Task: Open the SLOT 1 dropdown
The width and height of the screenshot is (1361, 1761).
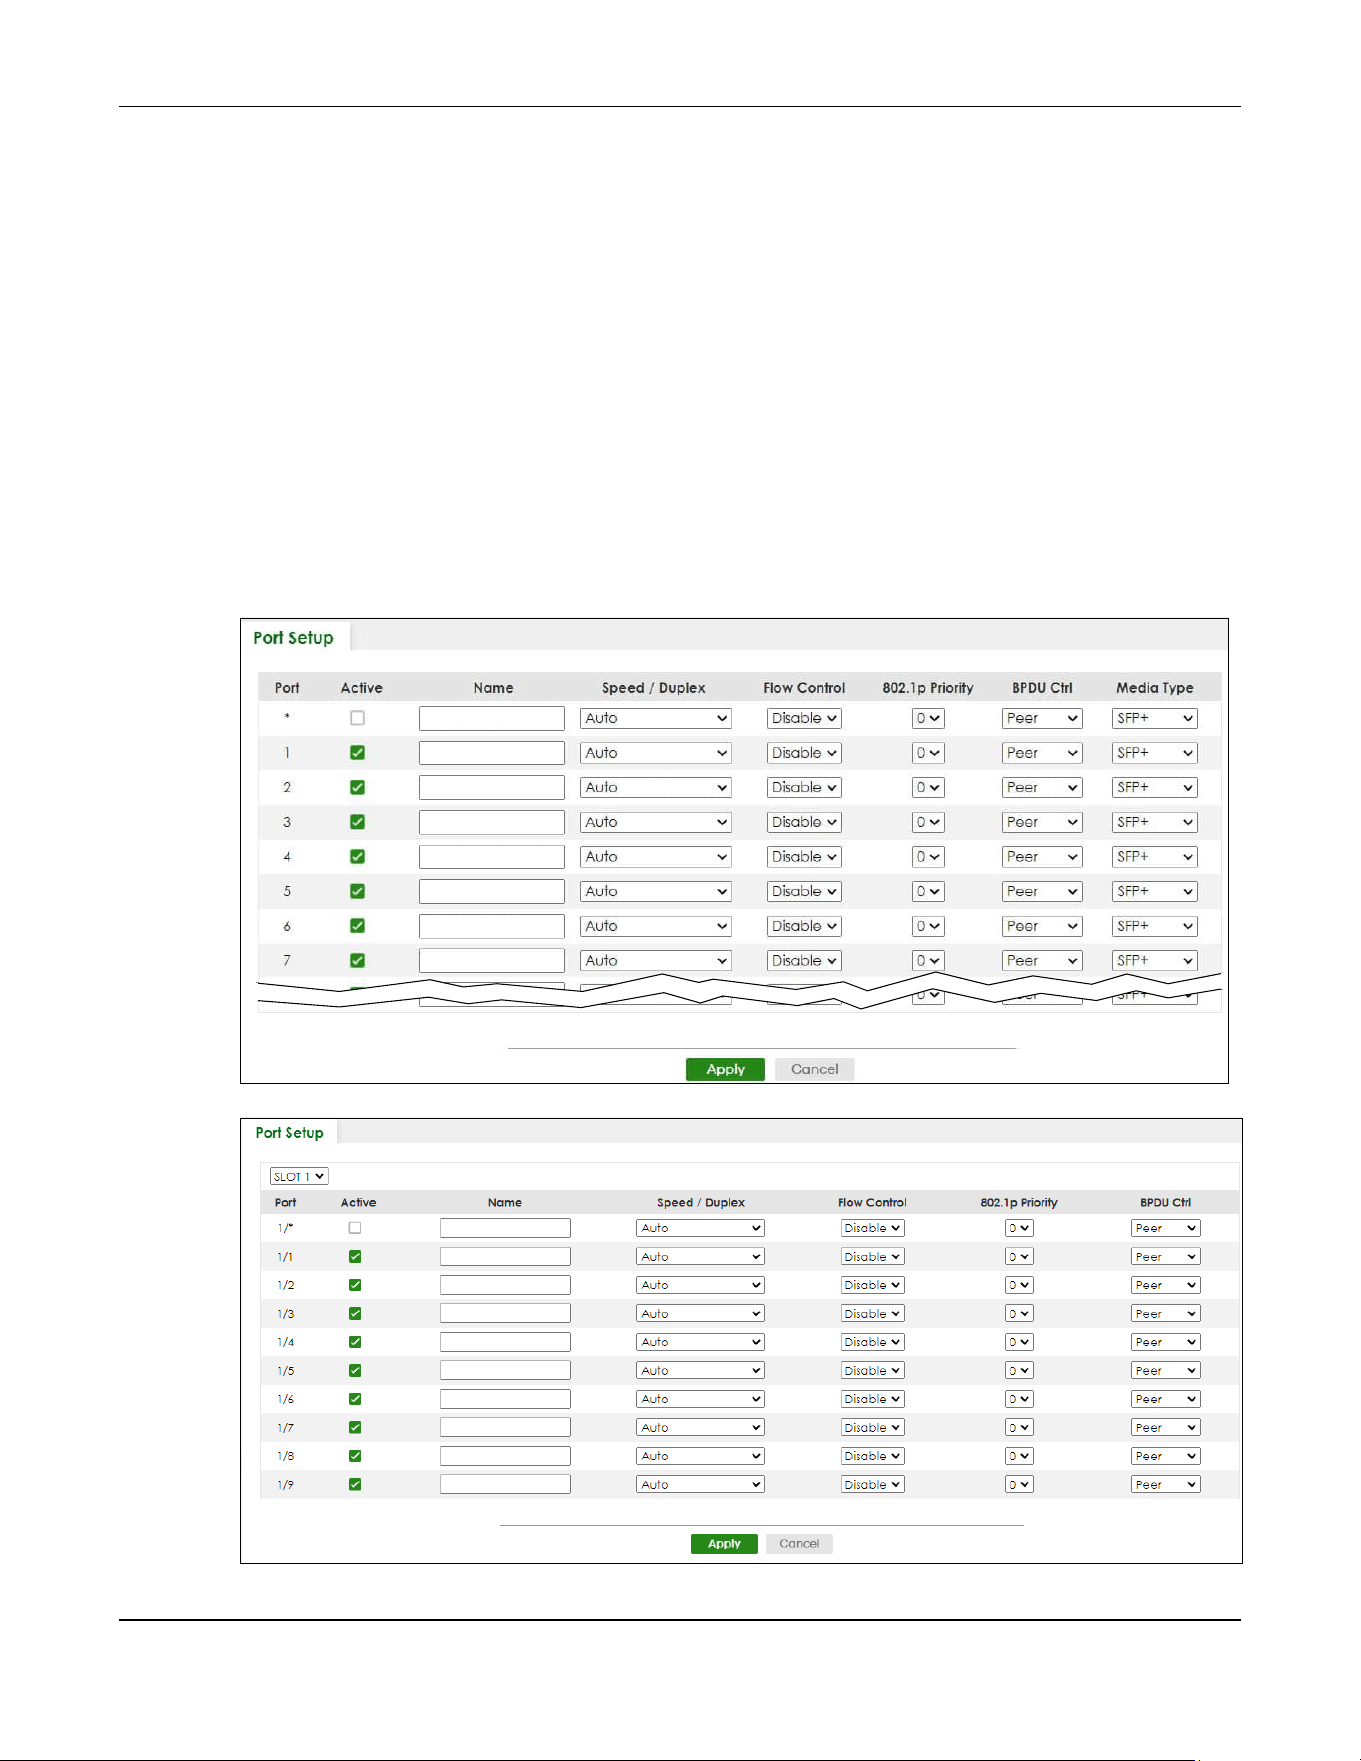Action: coord(299,1177)
